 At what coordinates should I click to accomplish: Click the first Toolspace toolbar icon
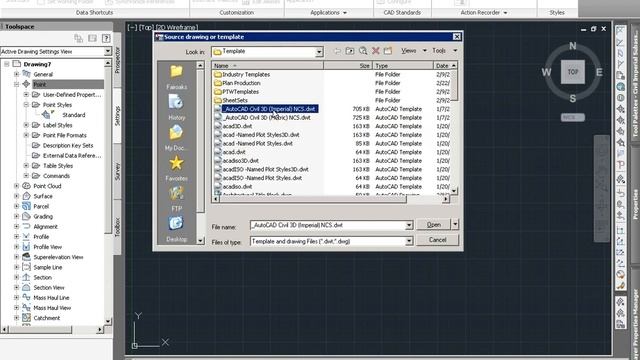(x=79, y=38)
